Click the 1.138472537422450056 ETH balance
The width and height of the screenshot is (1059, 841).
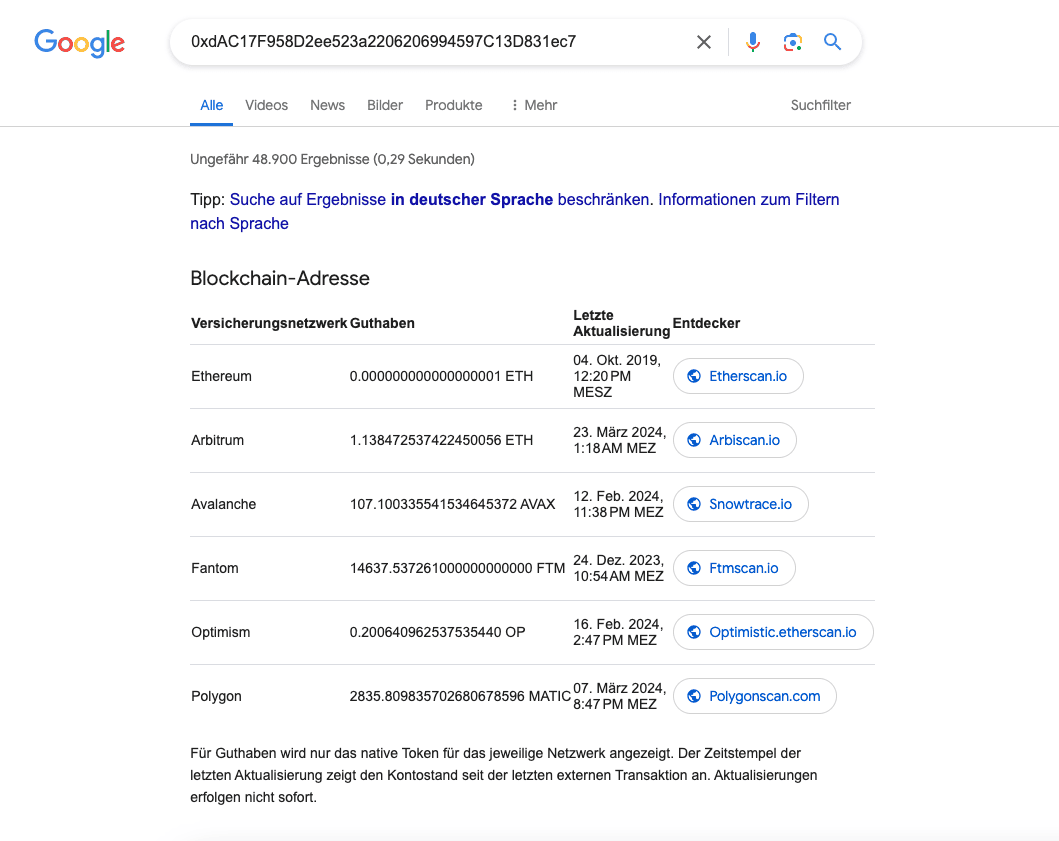click(x=441, y=440)
